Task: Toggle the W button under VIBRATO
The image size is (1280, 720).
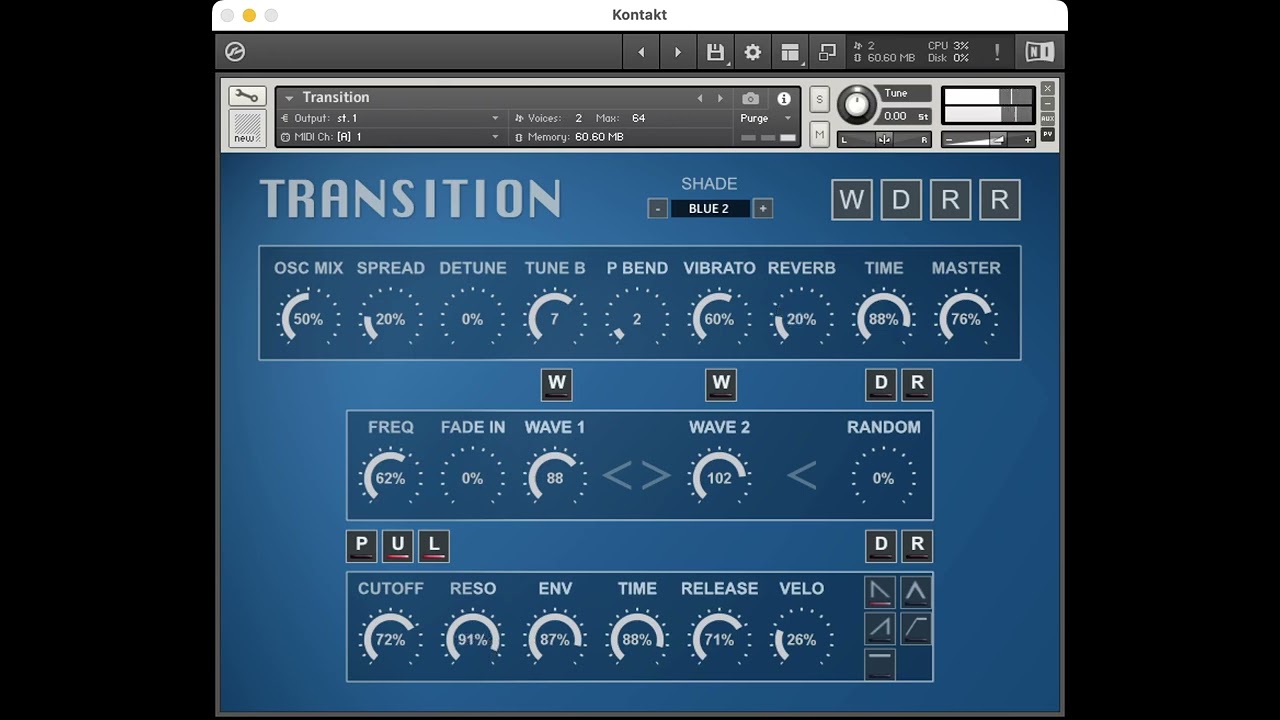Action: click(721, 384)
